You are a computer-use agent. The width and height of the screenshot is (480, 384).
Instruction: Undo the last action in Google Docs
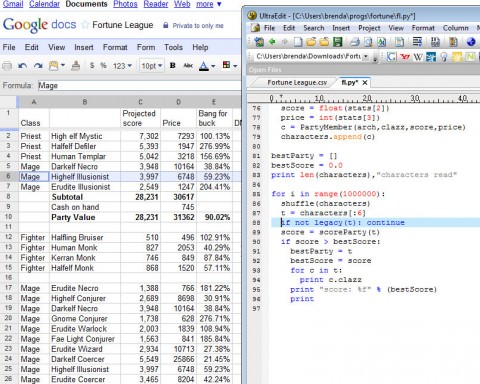22,66
